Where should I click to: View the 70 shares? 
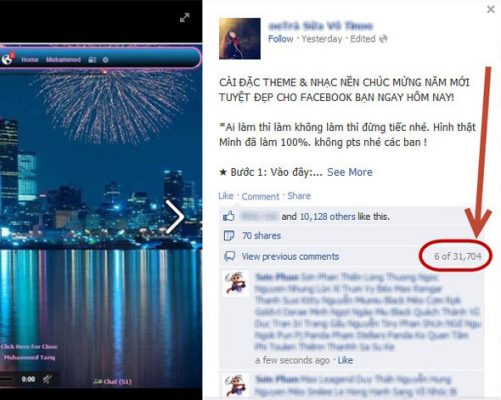[x=262, y=236]
